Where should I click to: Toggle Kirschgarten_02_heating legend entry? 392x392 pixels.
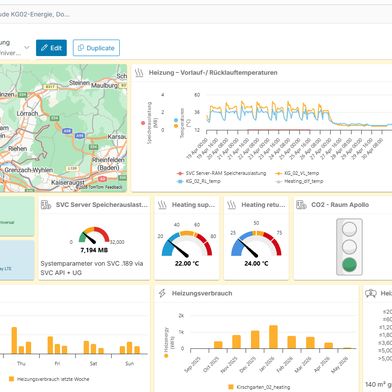pos(259,387)
